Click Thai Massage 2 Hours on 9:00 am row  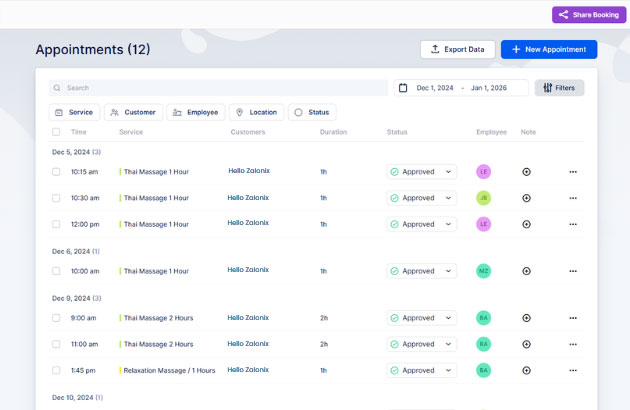(x=158, y=318)
